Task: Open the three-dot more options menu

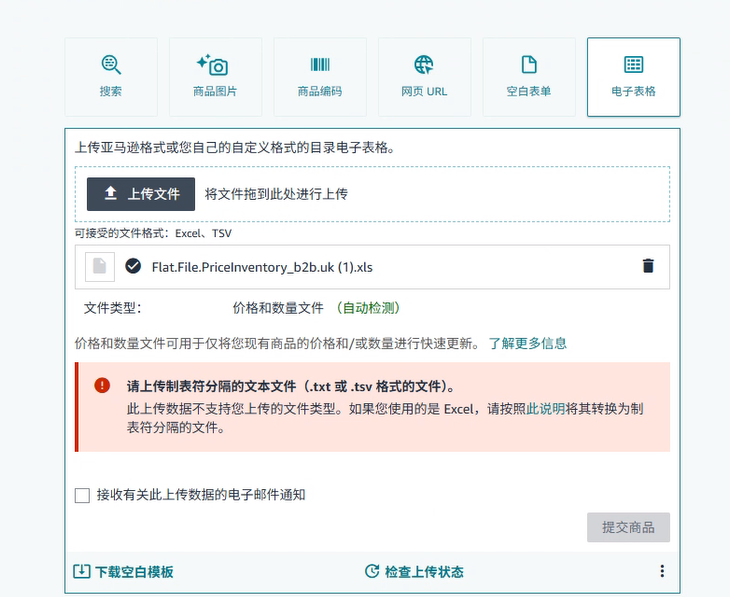Action: click(x=662, y=571)
